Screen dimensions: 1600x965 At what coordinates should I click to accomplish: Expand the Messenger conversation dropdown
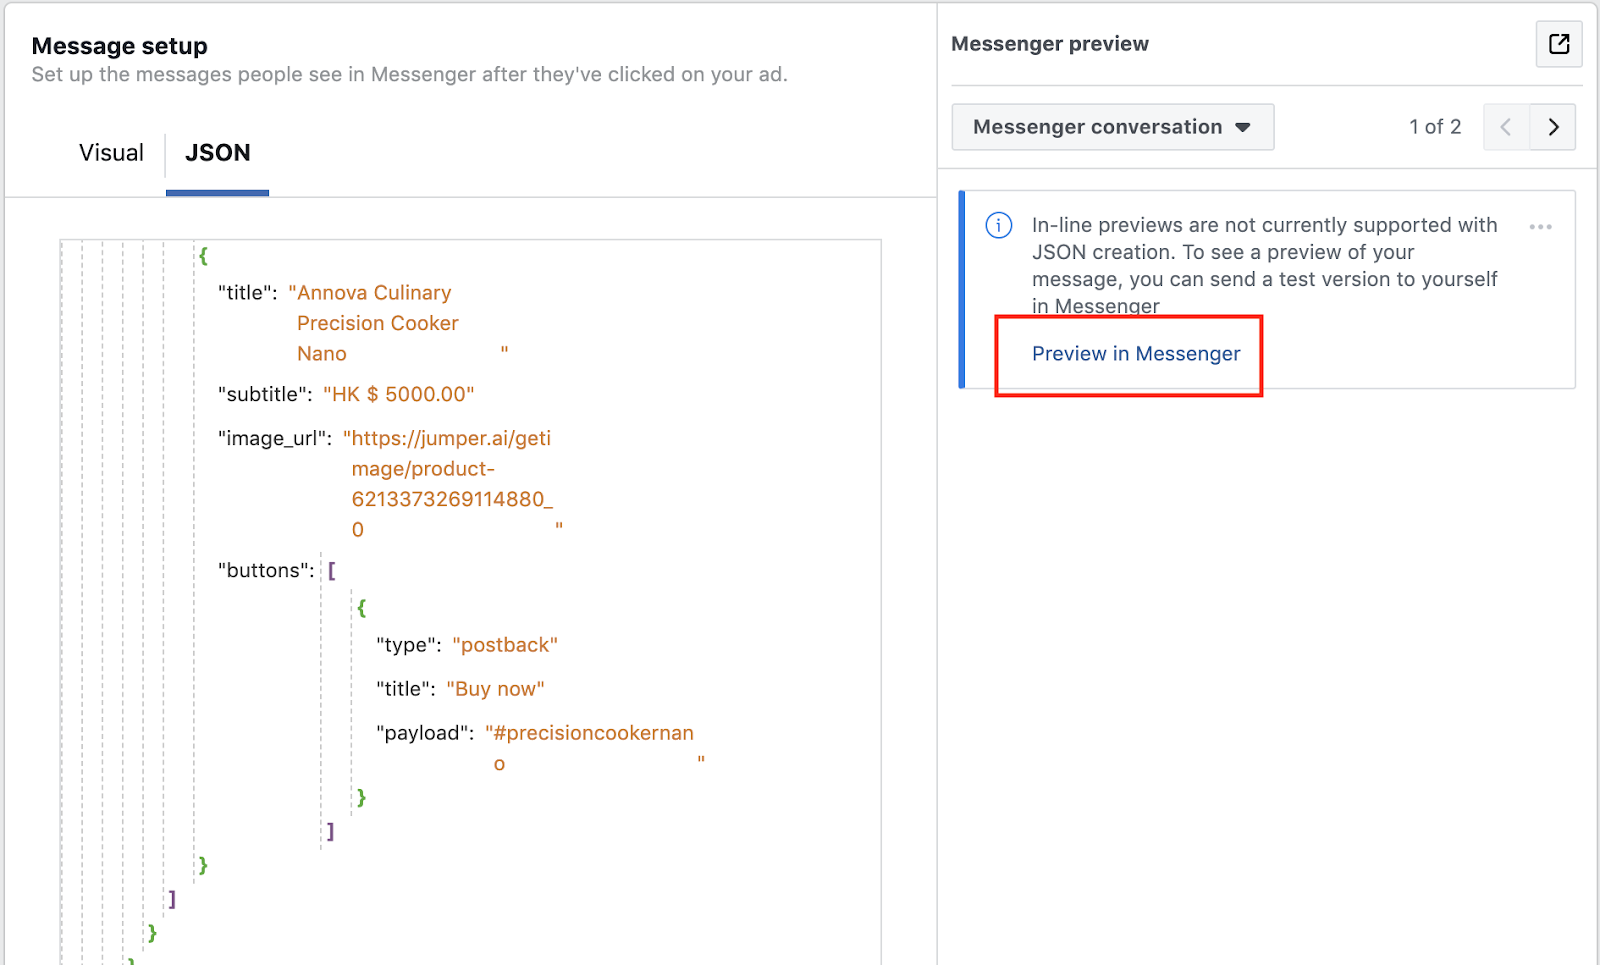(1112, 127)
